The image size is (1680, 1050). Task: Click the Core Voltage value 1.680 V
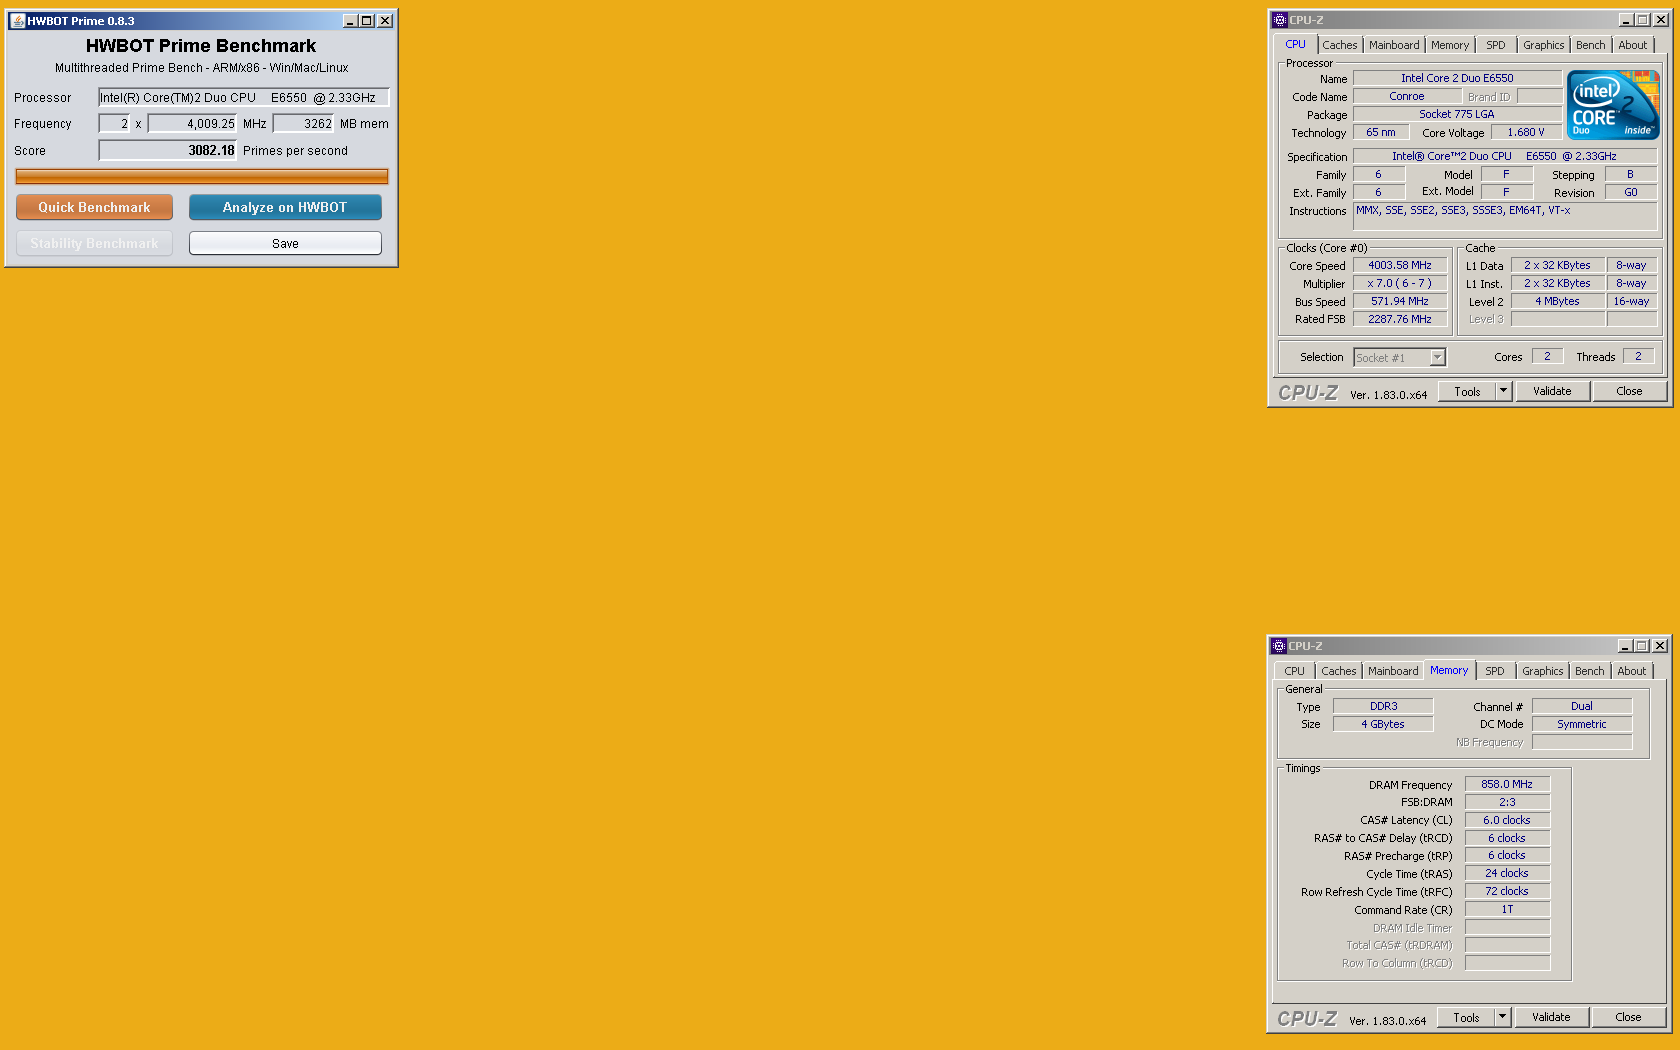pyautogui.click(x=1526, y=132)
